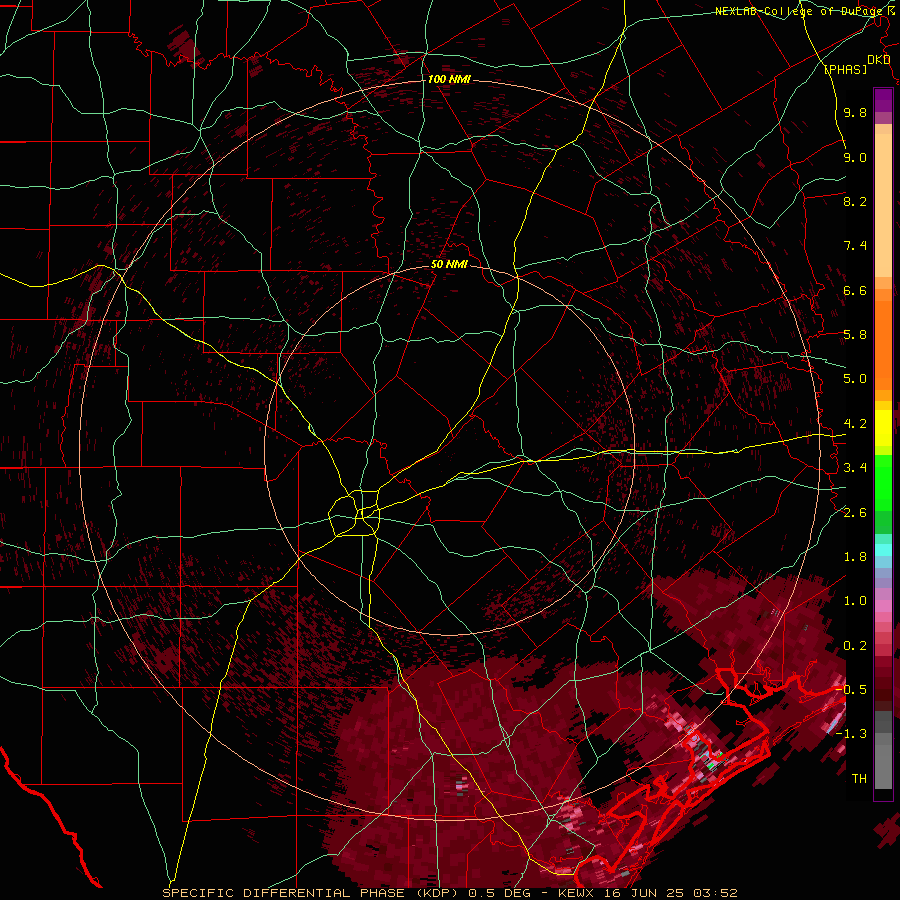Click the 7.4 scale label
The image size is (900, 900).
[x=855, y=246]
